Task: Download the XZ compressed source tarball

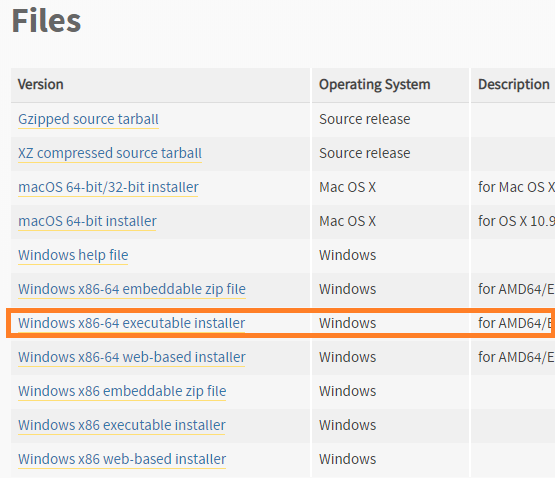Action: 110,153
